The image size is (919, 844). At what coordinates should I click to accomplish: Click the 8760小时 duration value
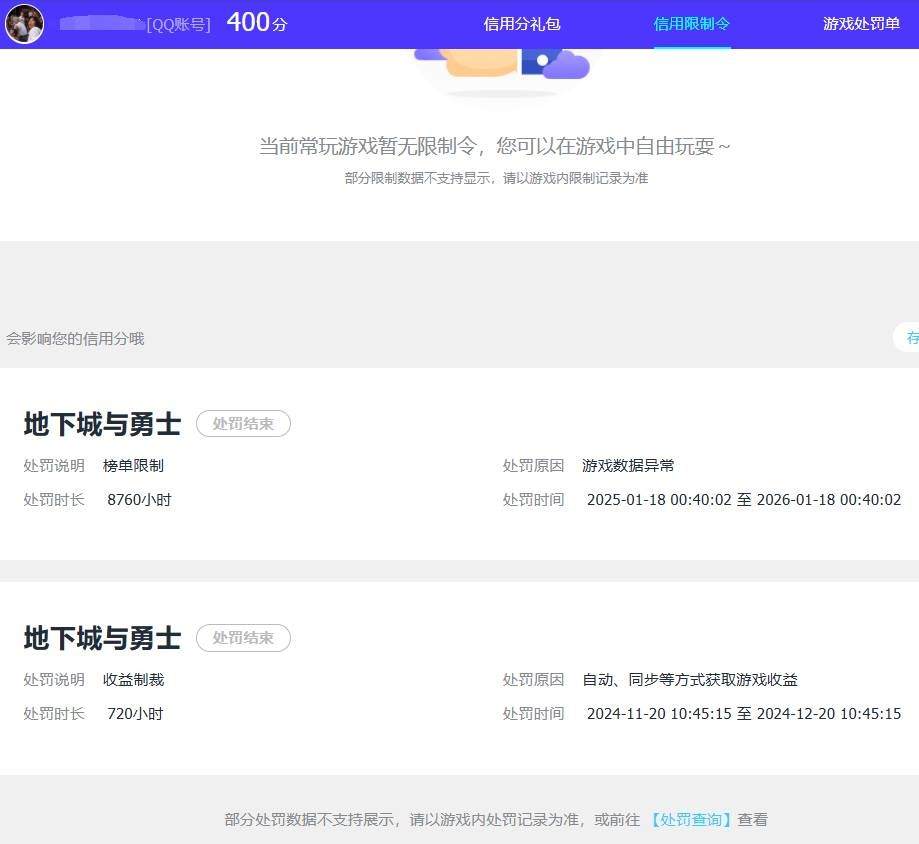[139, 500]
